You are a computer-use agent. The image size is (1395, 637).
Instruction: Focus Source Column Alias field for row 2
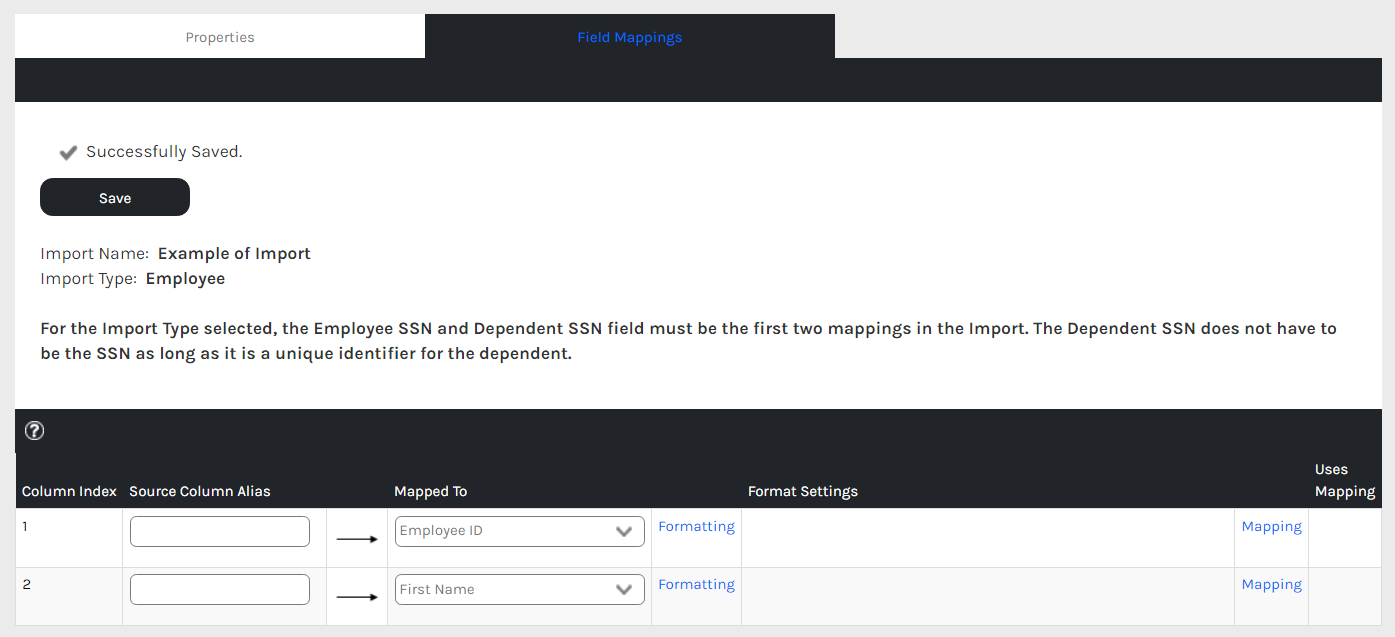(220, 590)
